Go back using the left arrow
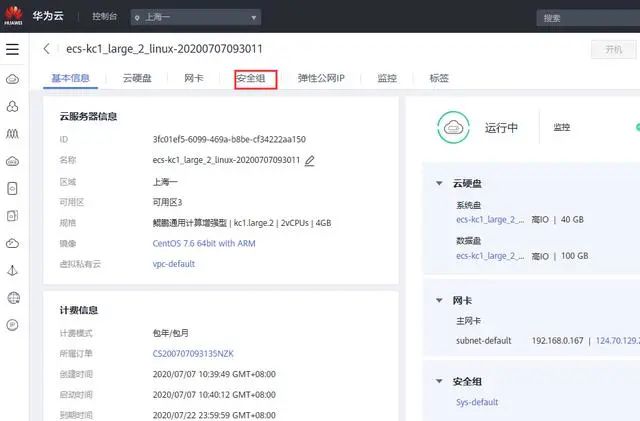This screenshot has width=640, height=421. [47, 49]
